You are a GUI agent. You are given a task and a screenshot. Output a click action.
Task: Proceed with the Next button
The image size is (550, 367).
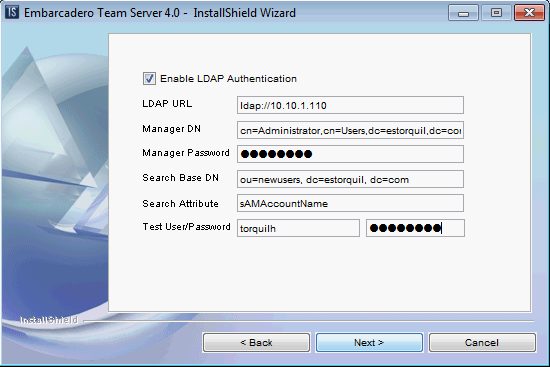tap(369, 342)
